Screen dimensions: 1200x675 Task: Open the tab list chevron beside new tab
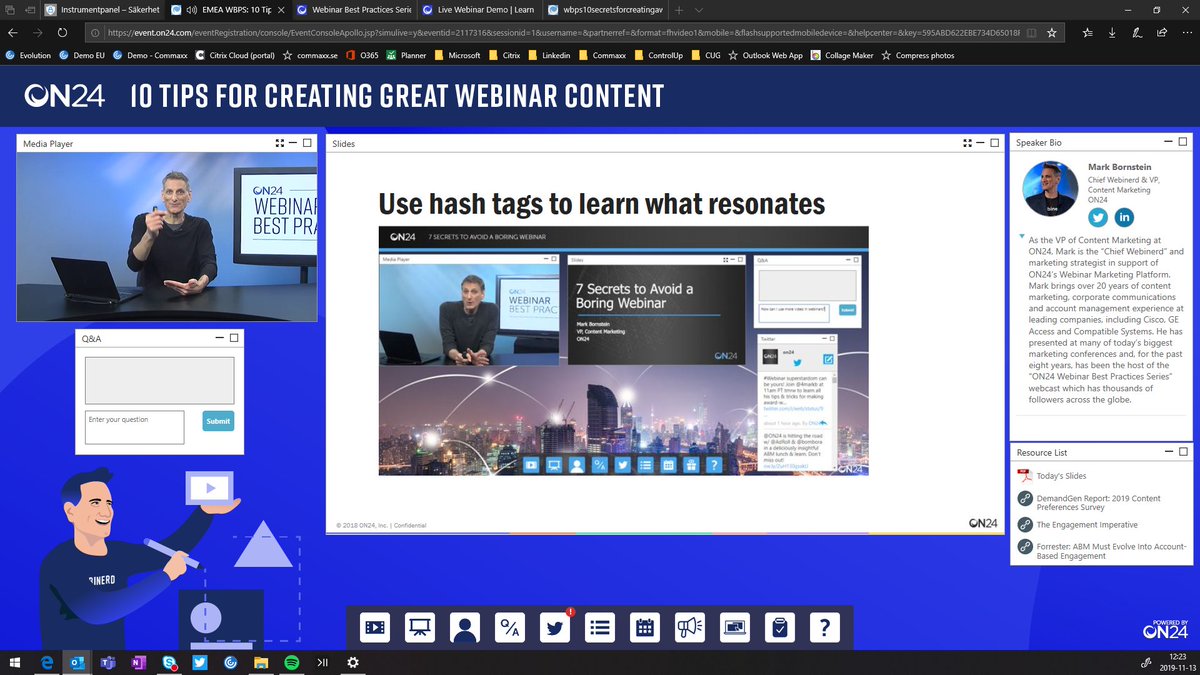point(701,10)
